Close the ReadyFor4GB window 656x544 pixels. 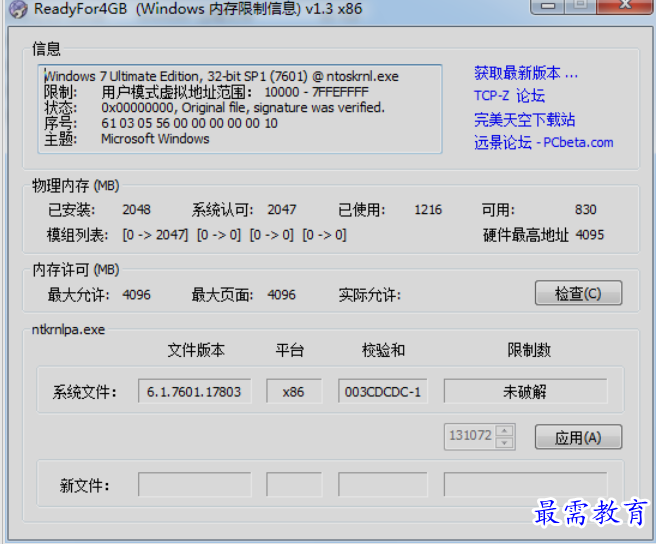[625, 6]
